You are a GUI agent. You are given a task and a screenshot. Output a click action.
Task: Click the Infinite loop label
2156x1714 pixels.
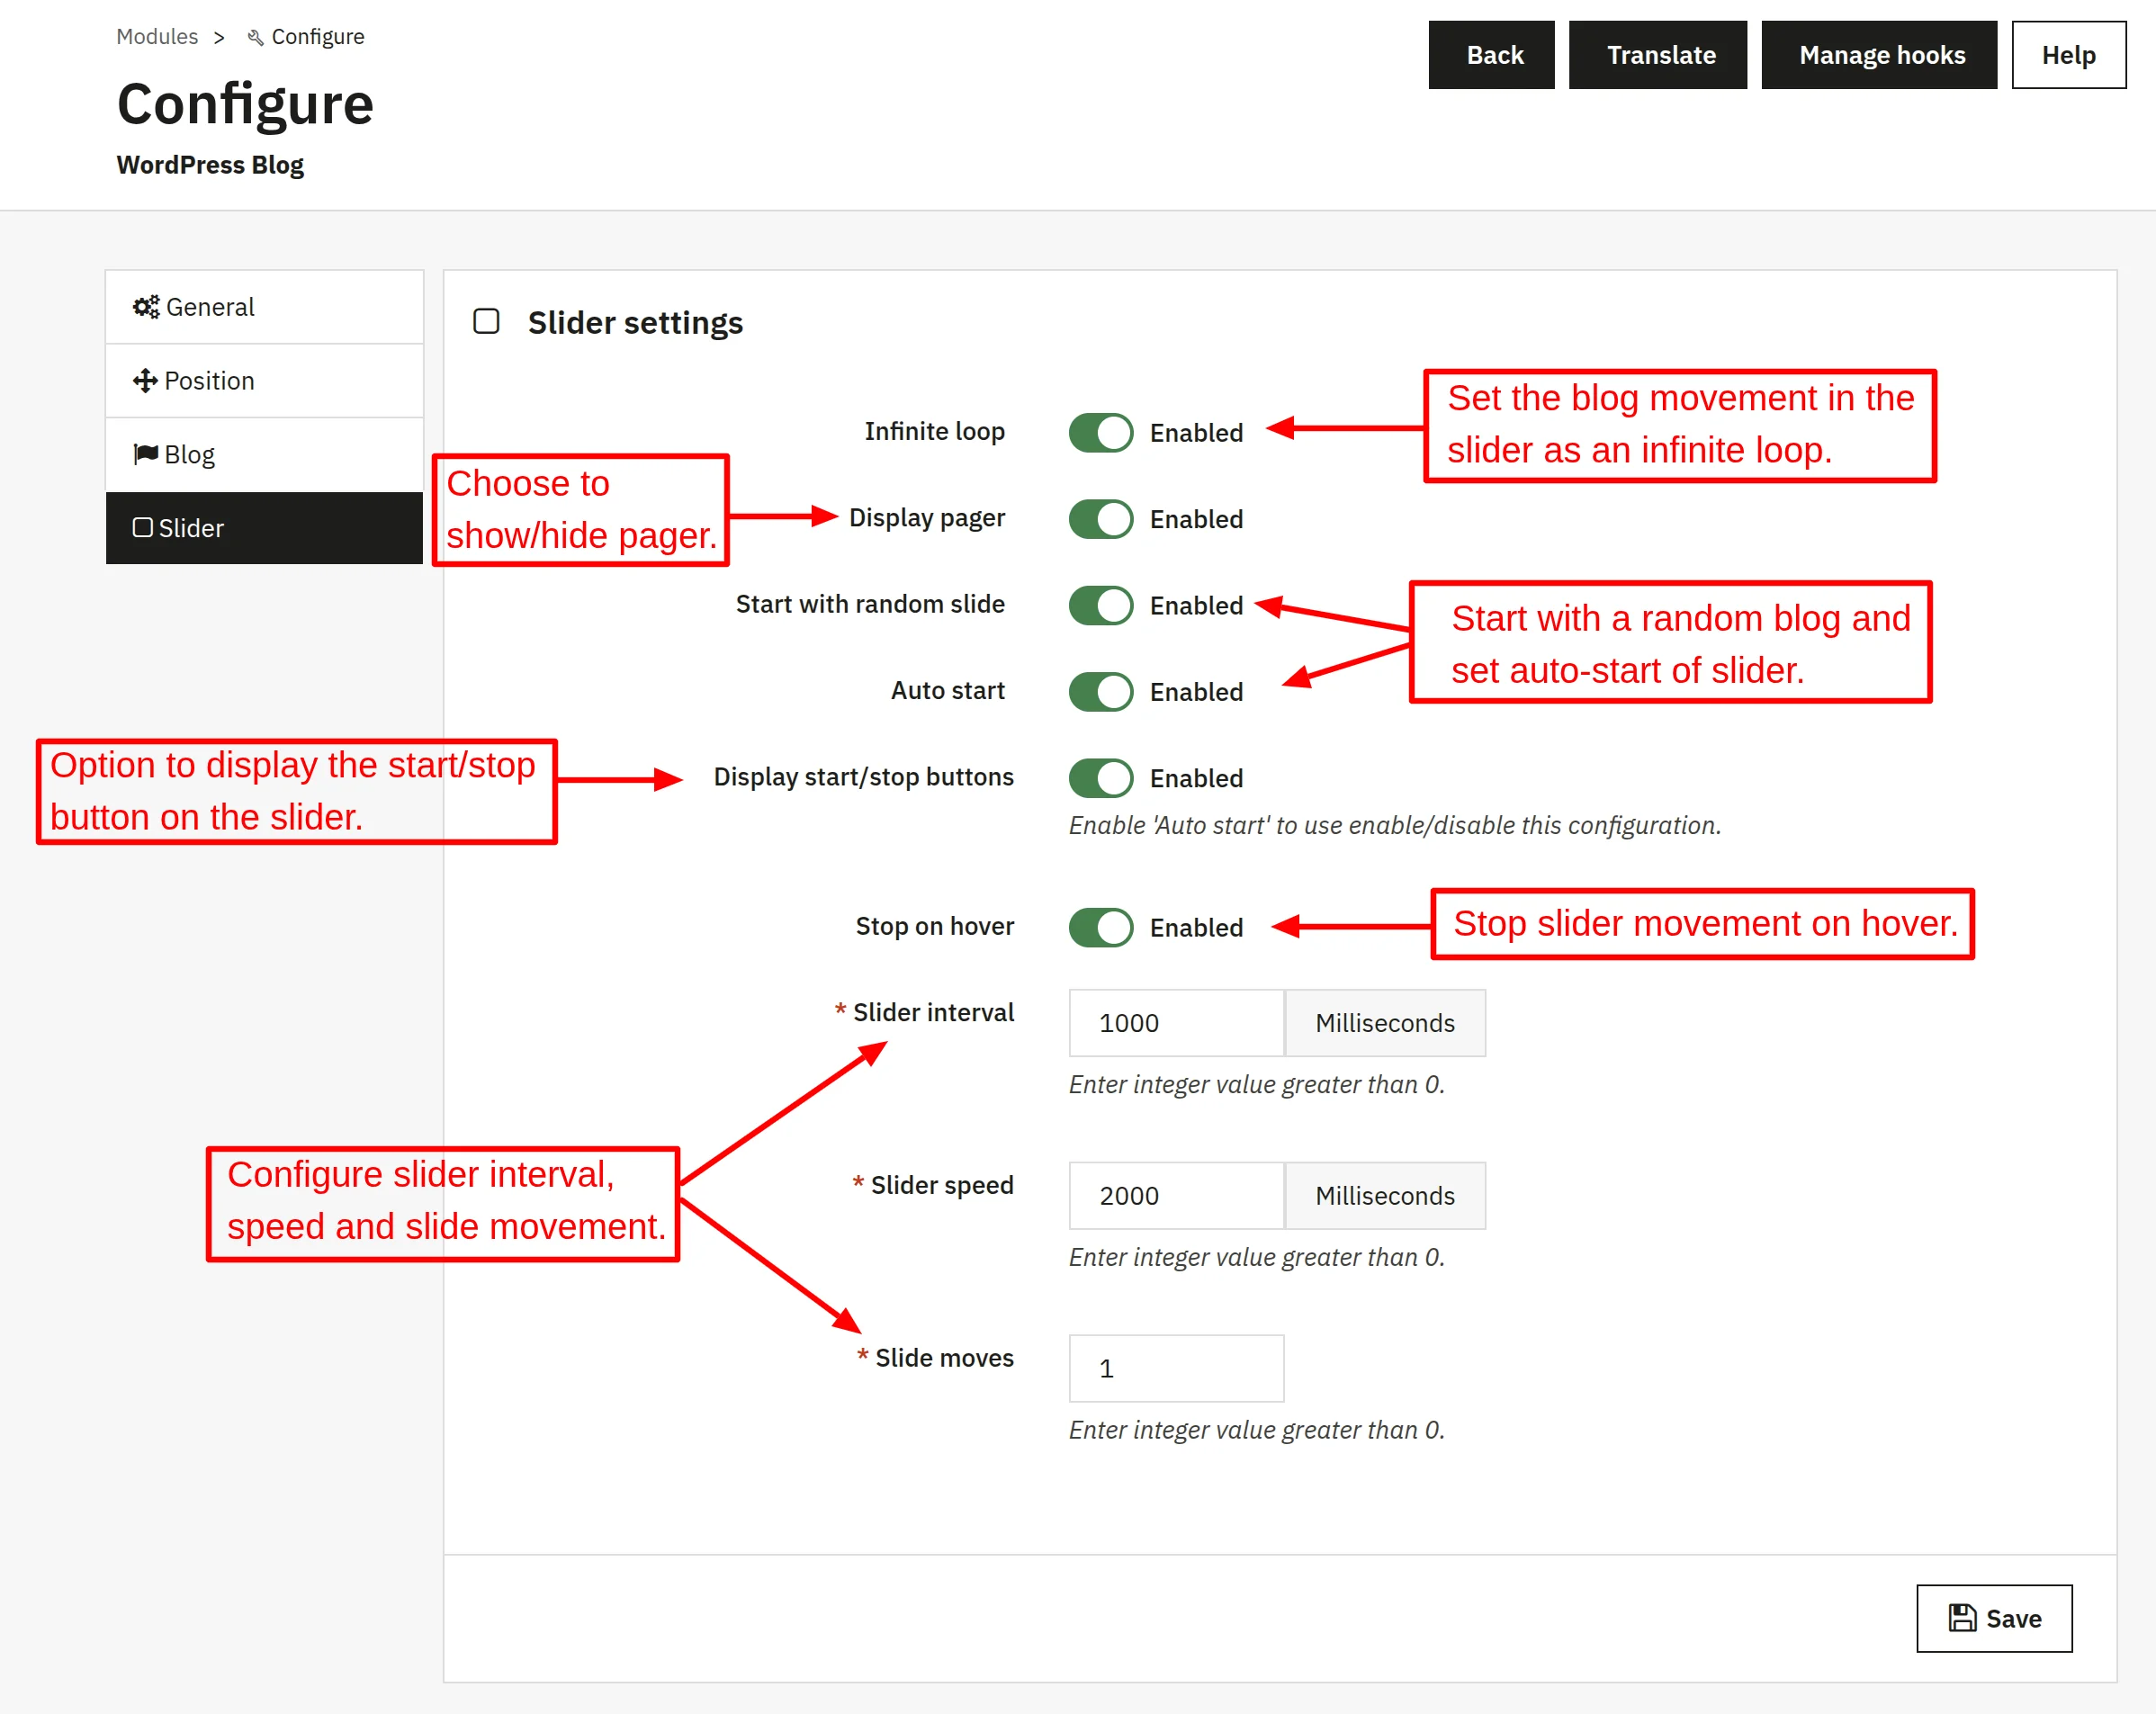934,431
